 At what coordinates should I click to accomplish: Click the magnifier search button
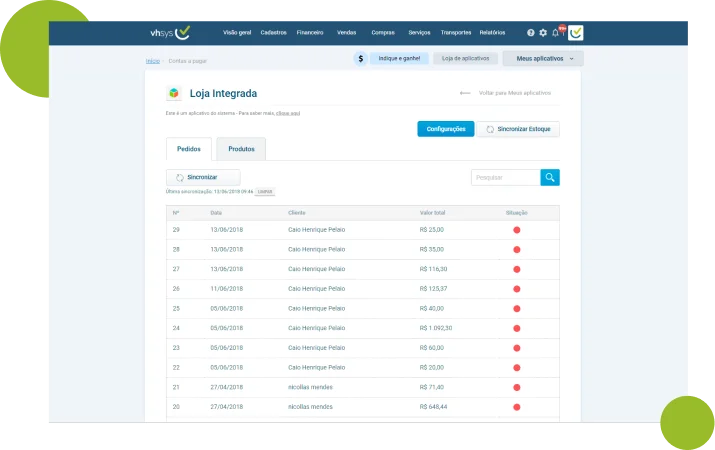[550, 177]
